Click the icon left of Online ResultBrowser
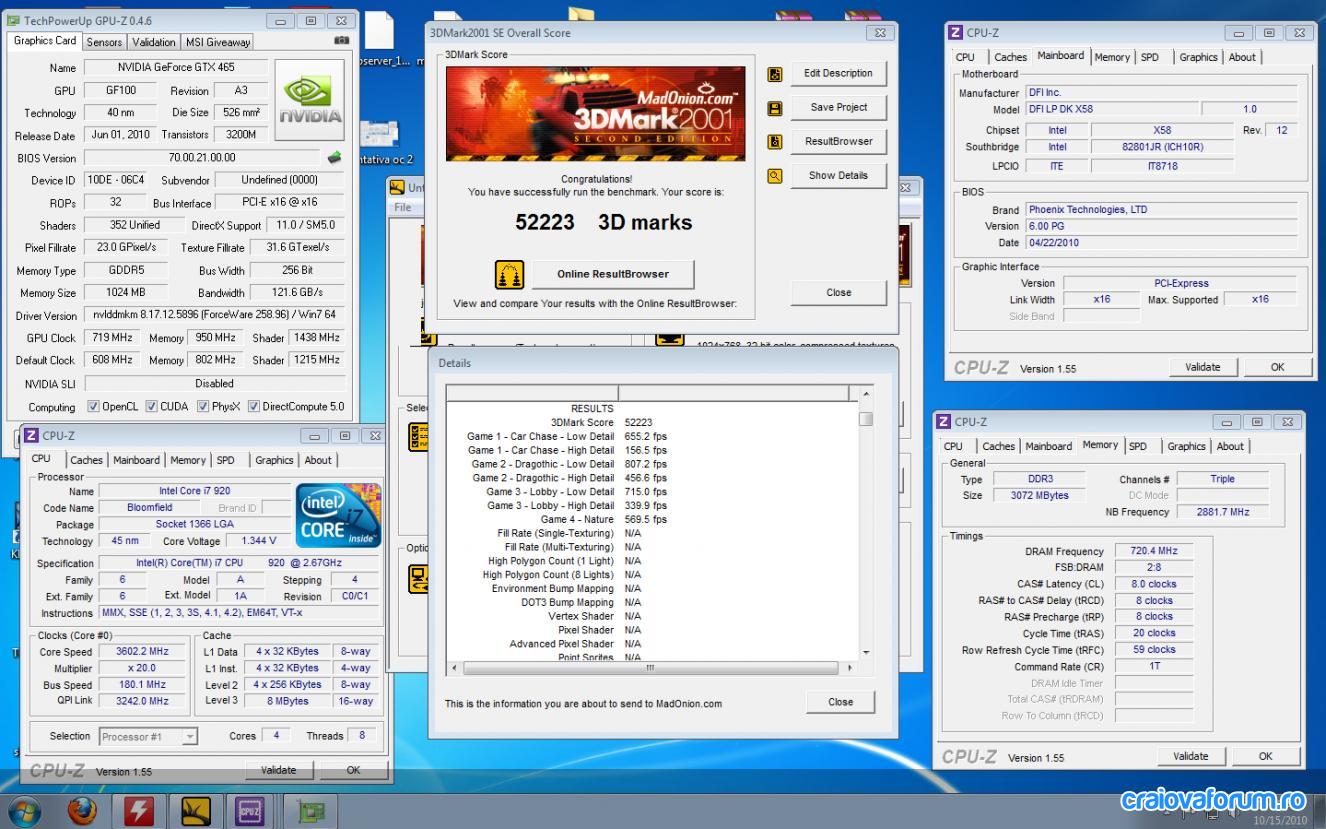 tap(510, 274)
